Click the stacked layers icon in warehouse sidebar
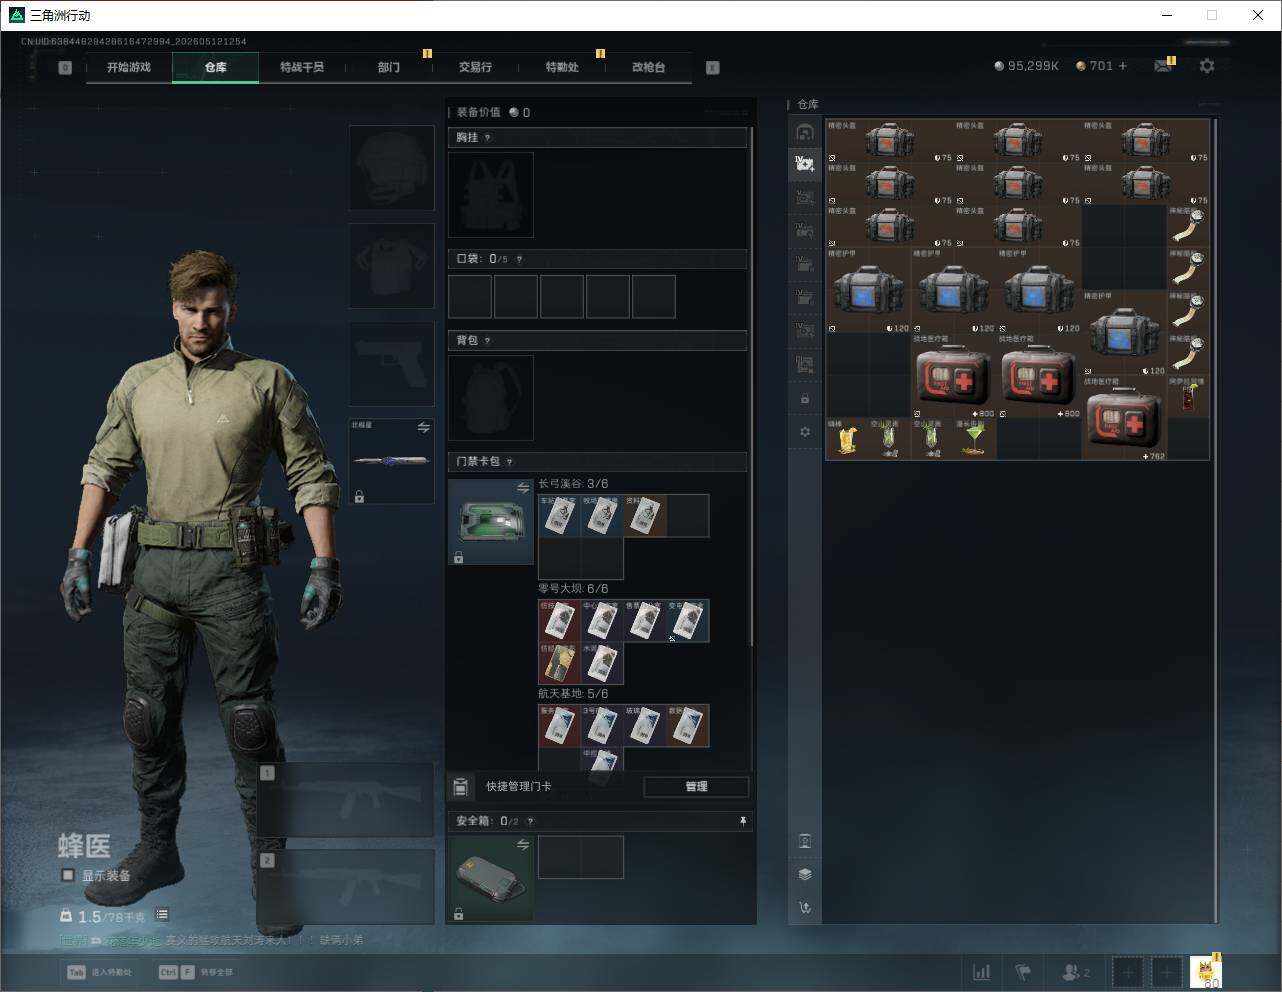Viewport: 1282px width, 992px height. pos(805,874)
